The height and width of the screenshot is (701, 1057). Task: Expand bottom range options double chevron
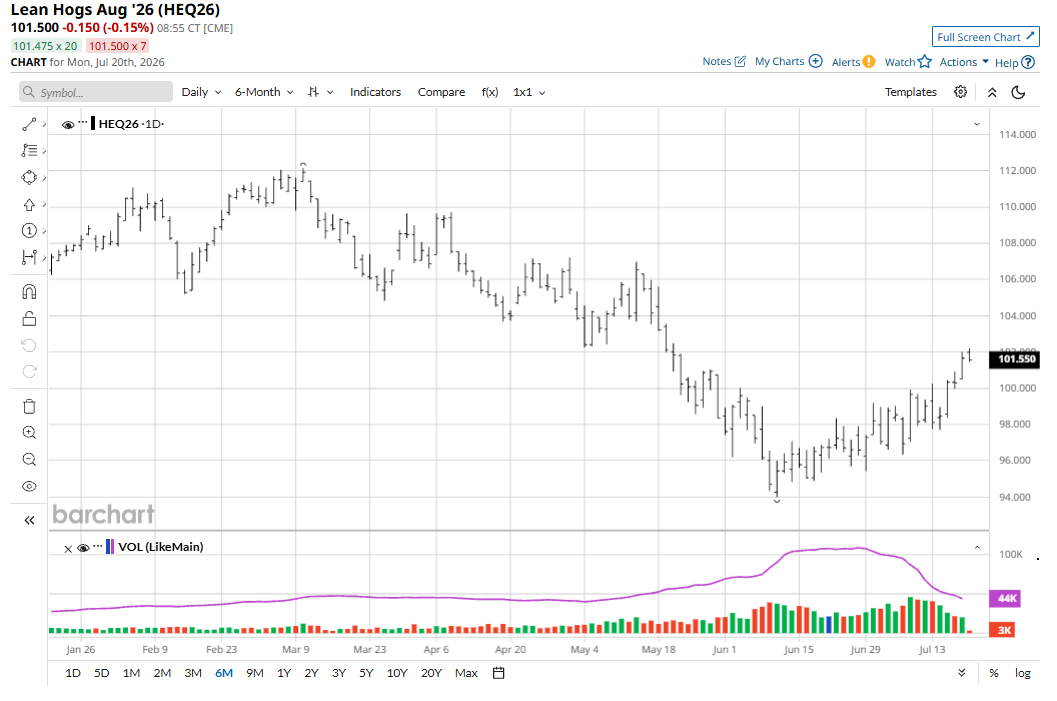[x=962, y=673]
